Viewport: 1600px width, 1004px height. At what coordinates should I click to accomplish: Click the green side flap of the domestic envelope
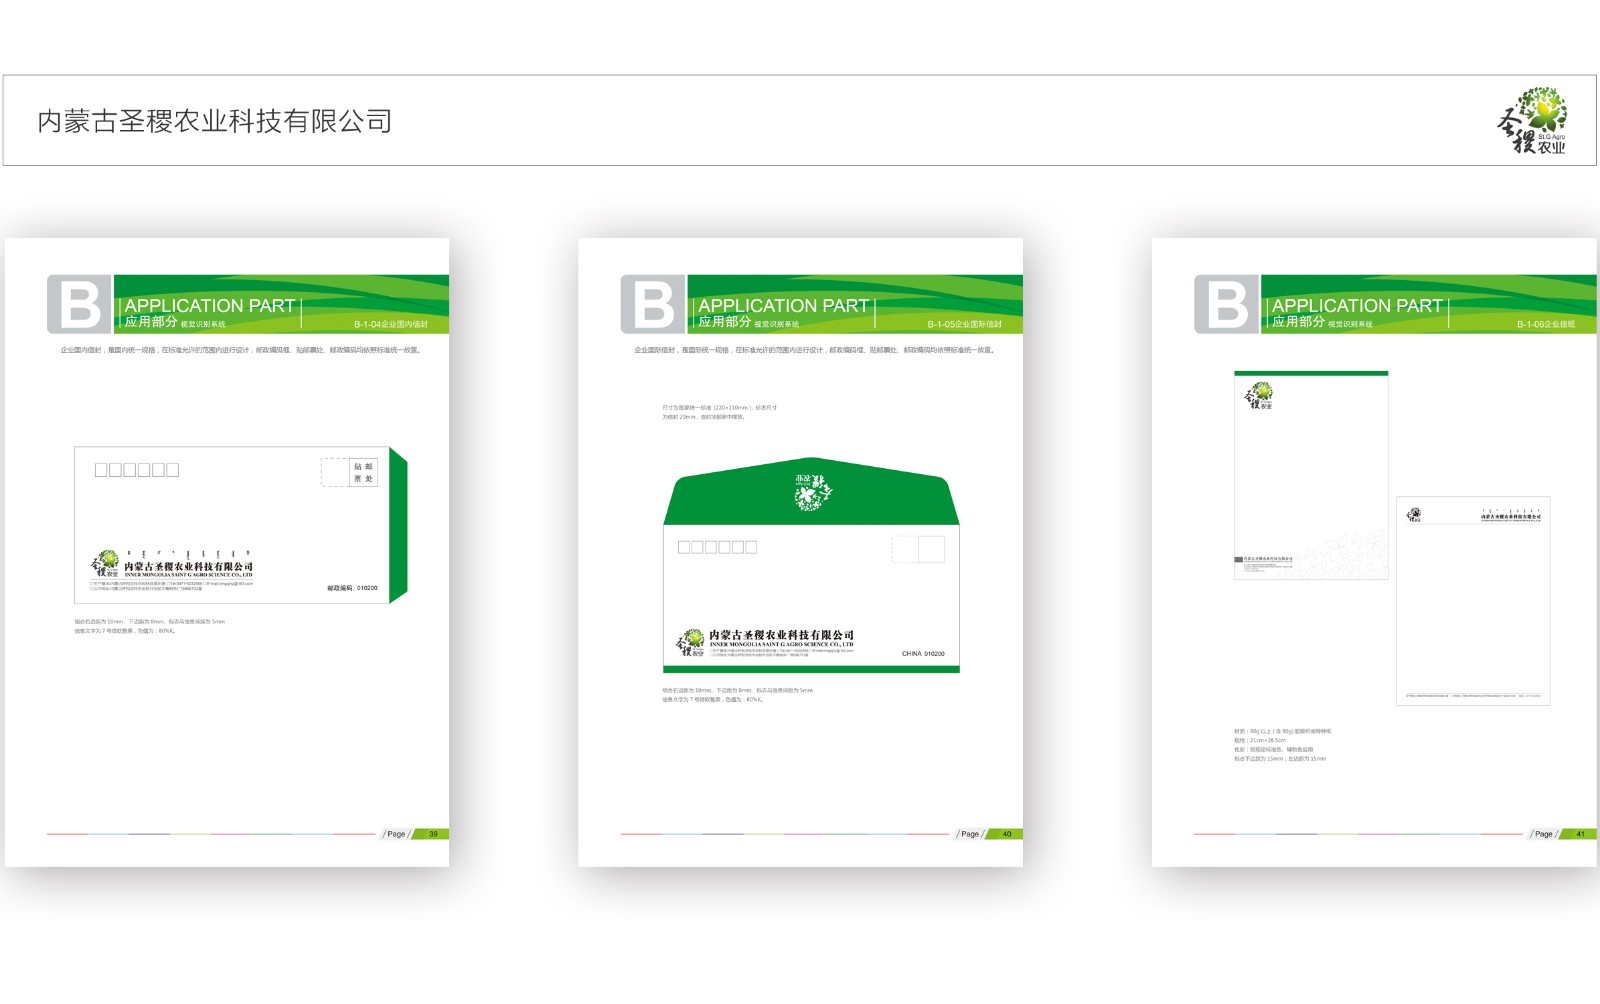398,526
